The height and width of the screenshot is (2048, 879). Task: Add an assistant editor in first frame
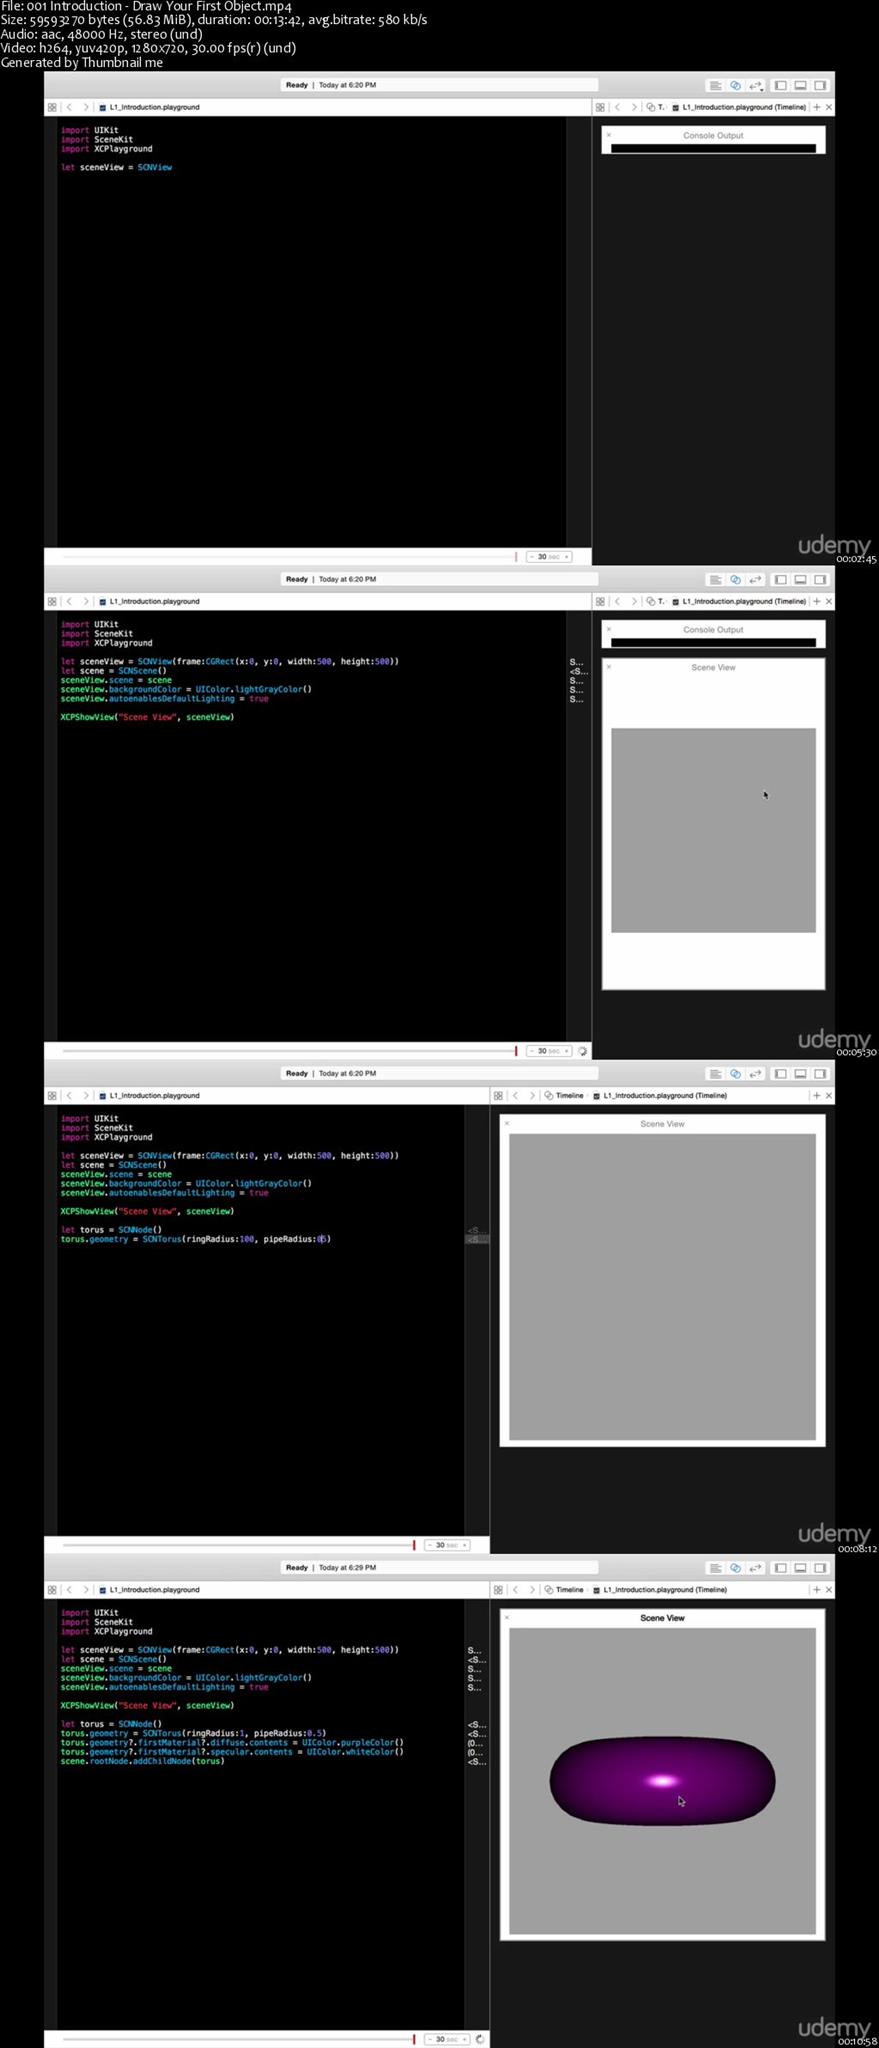(x=817, y=107)
